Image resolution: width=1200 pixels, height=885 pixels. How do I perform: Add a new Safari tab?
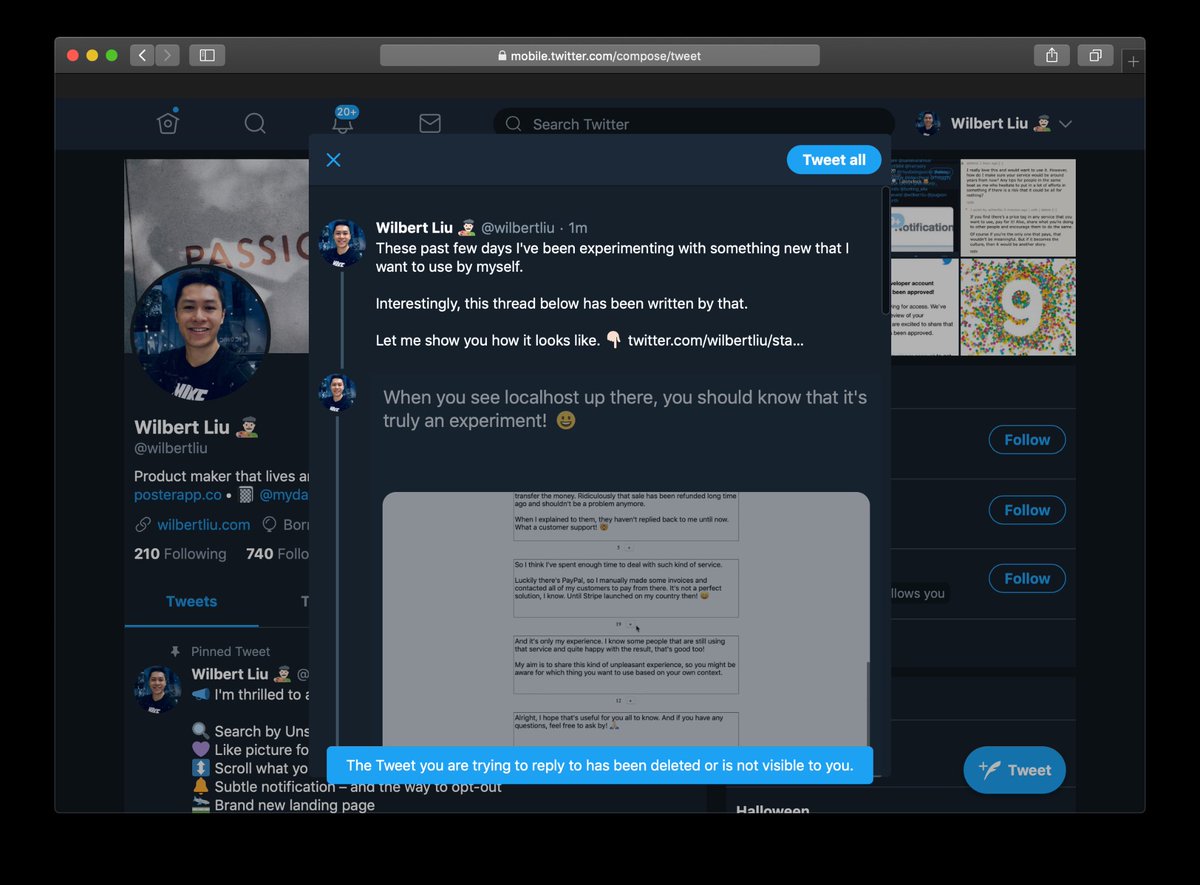(1133, 61)
